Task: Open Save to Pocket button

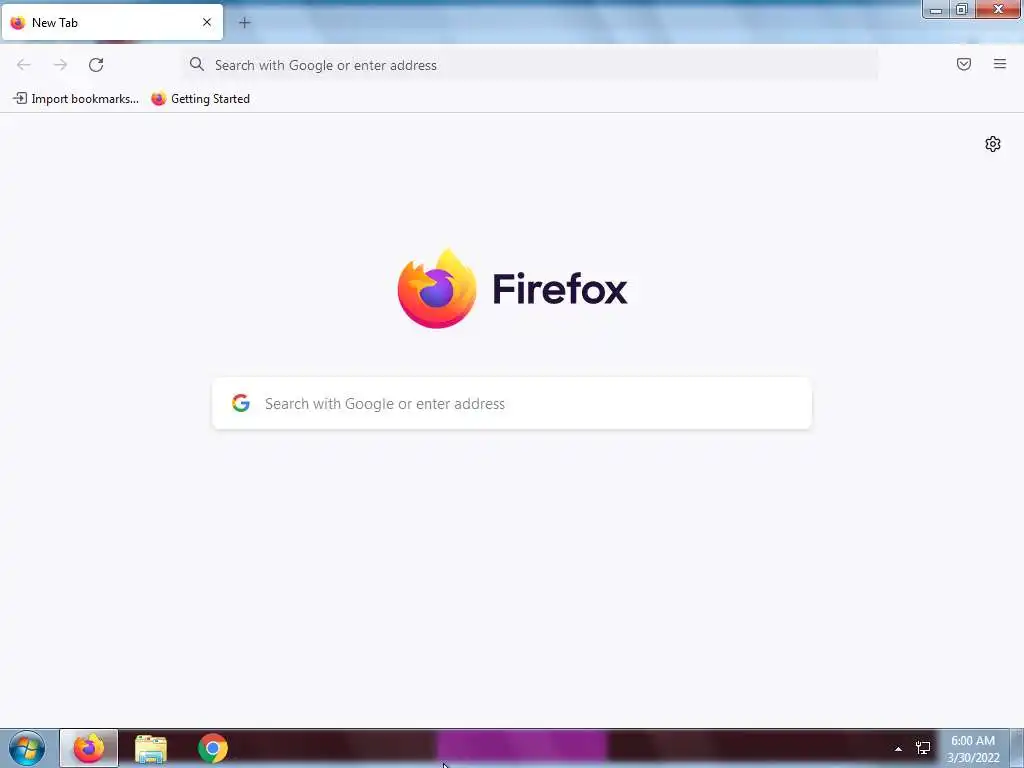Action: pyautogui.click(x=964, y=64)
